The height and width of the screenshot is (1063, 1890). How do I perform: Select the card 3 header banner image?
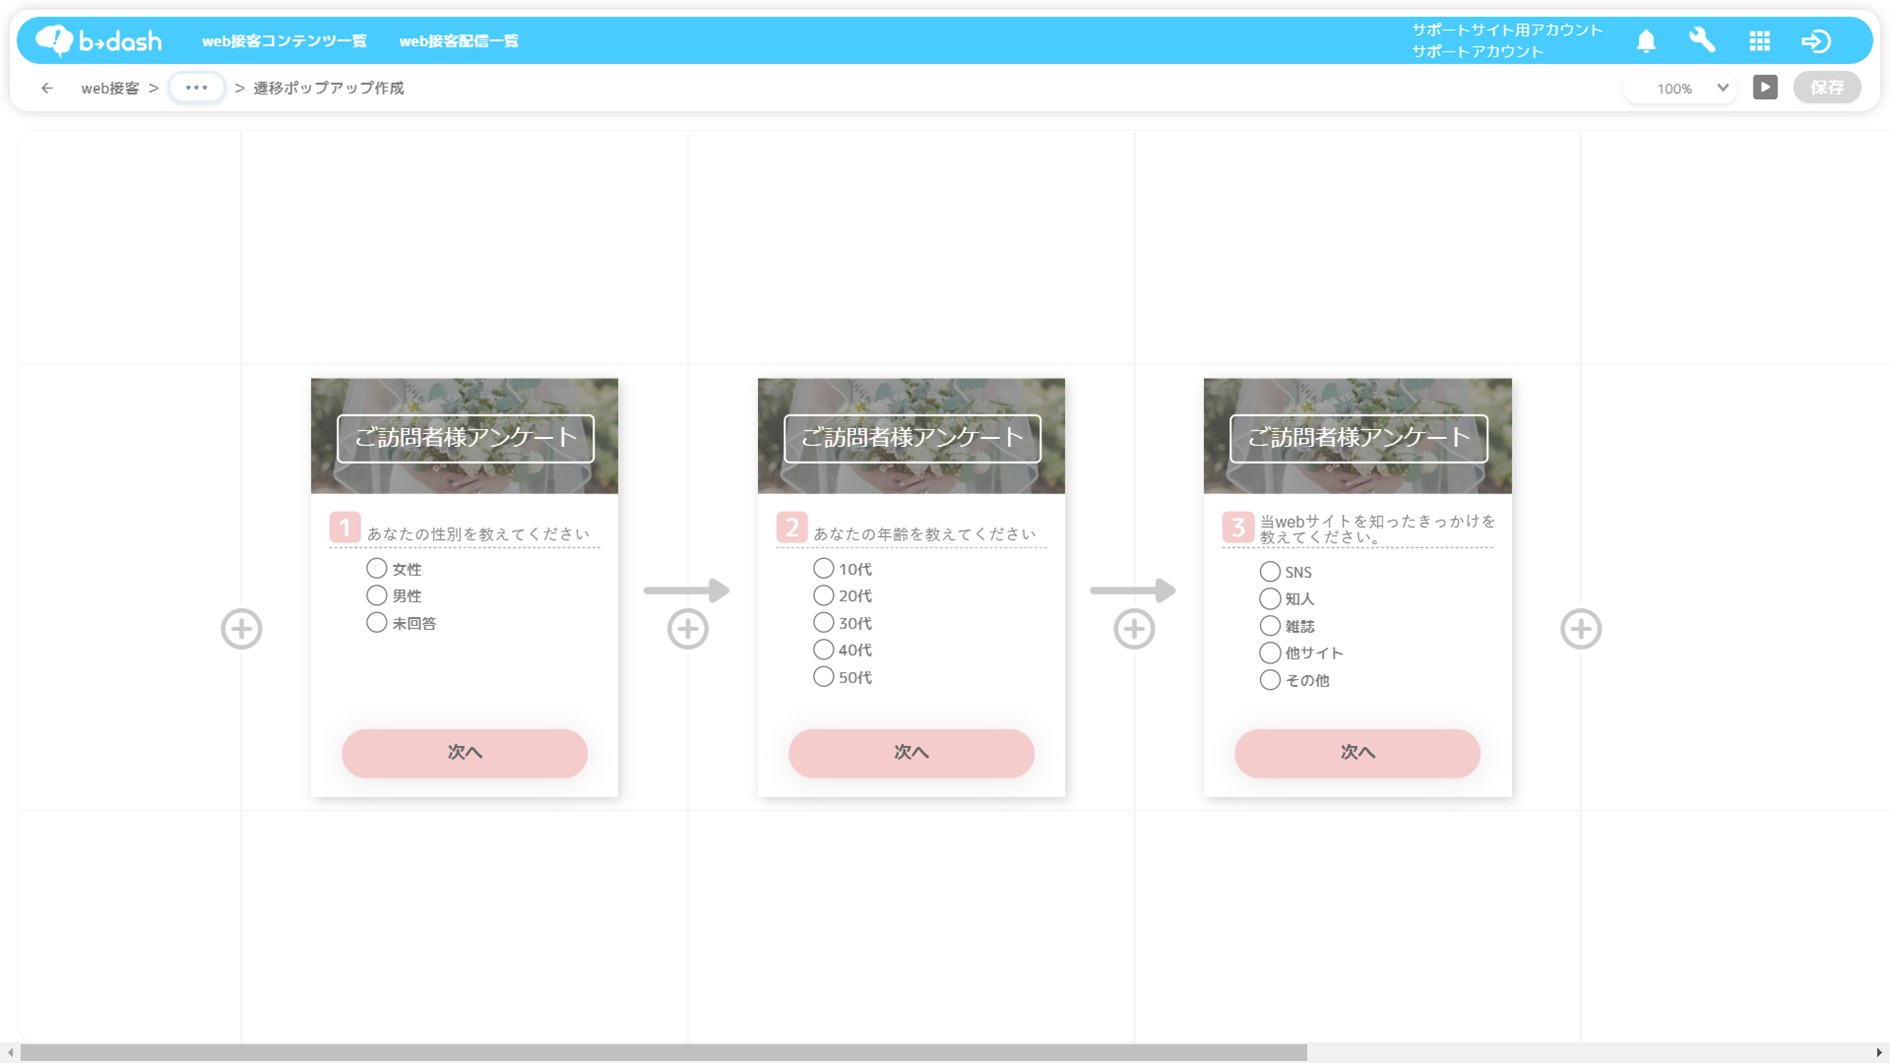pyautogui.click(x=1357, y=436)
